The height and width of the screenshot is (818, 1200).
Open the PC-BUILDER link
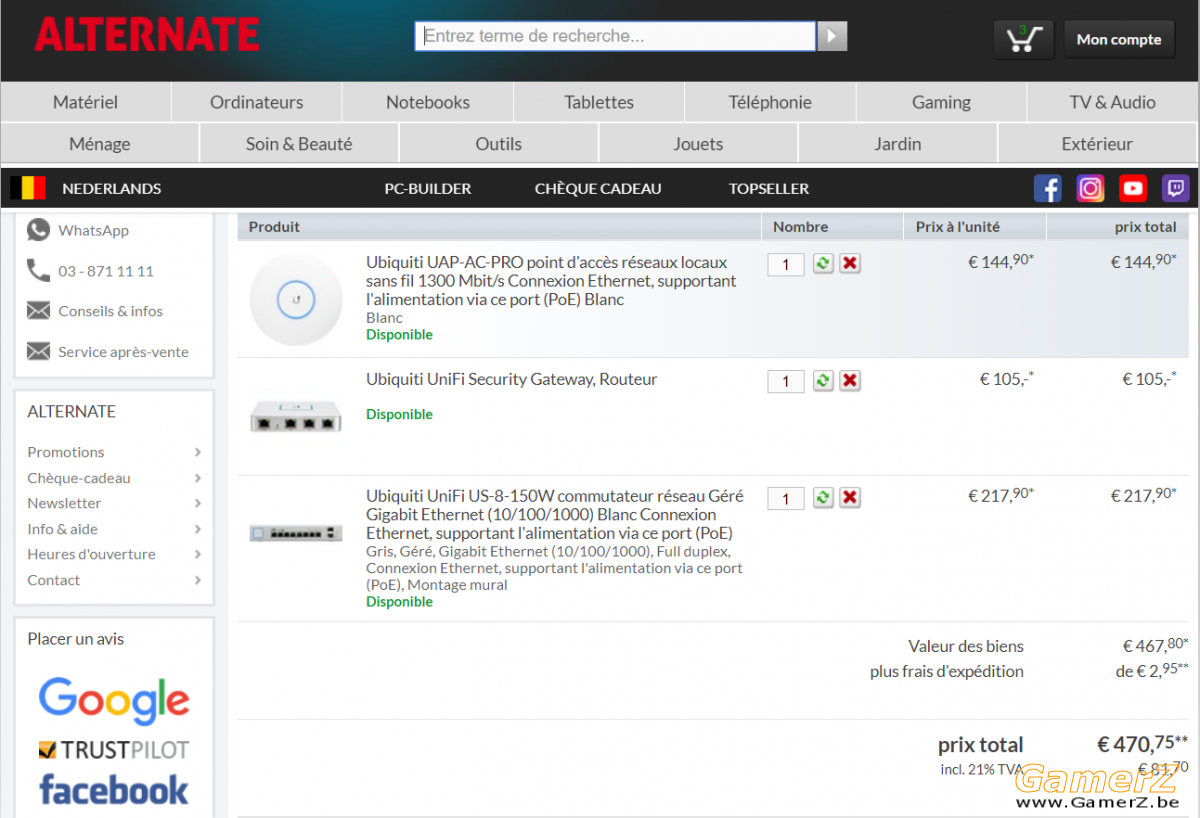pos(428,188)
